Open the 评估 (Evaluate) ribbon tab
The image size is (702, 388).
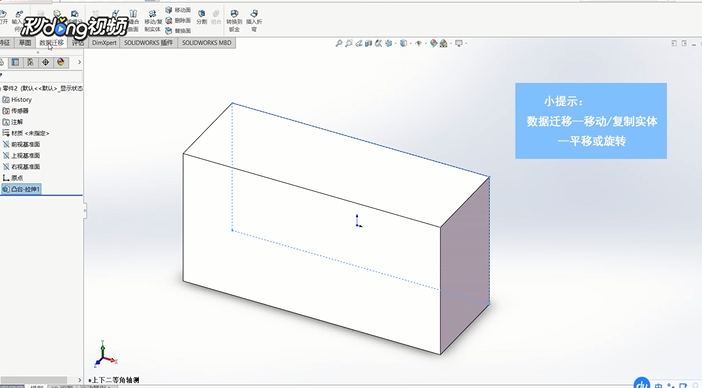78,43
